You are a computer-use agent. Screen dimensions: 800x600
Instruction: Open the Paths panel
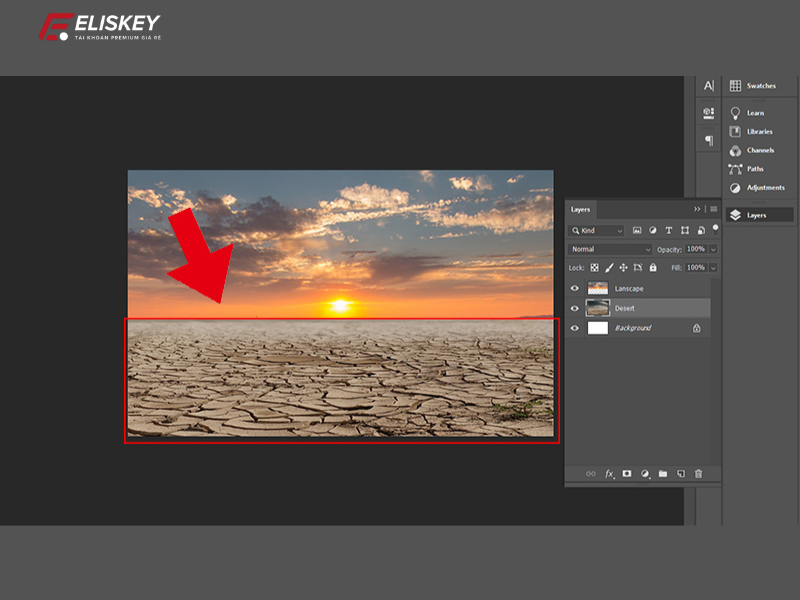pos(757,168)
